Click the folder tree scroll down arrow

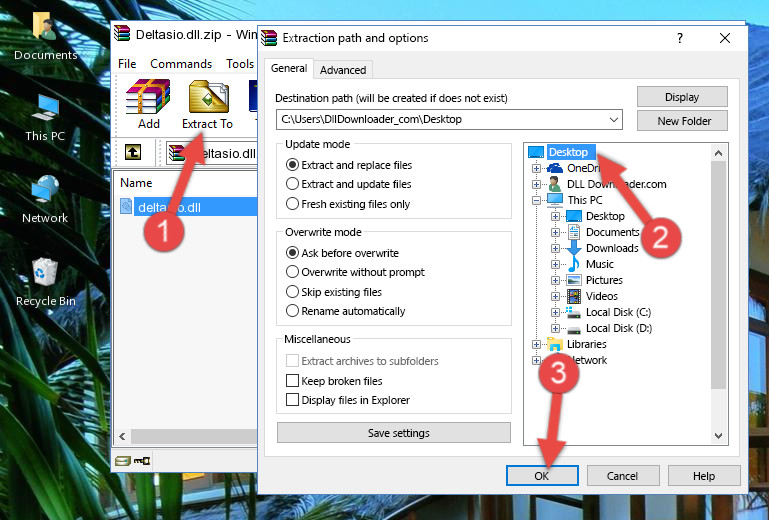pyautogui.click(x=718, y=435)
